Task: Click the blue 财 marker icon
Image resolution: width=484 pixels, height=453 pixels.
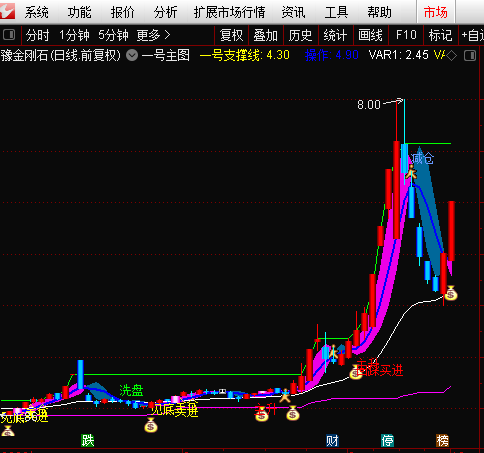Action: [332, 441]
